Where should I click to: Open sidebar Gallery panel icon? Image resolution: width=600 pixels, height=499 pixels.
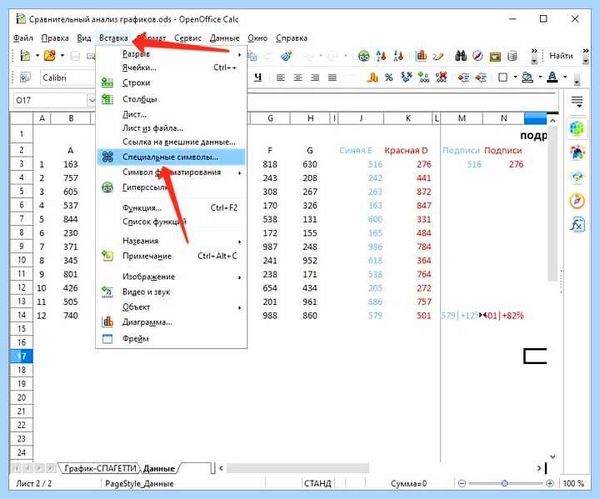(577, 177)
